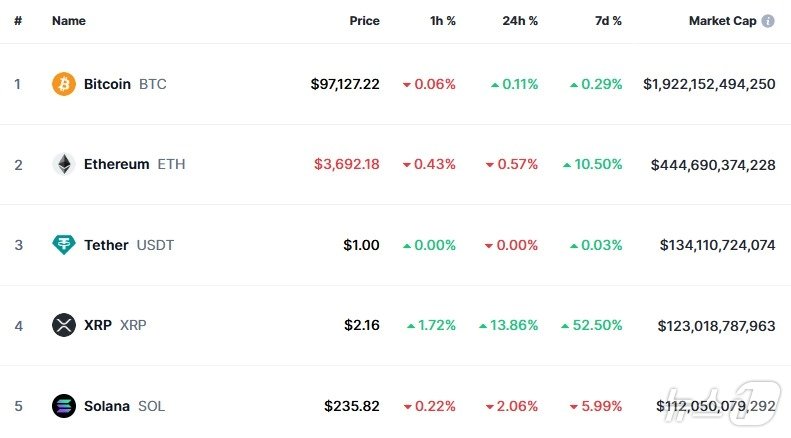
Task: Click Bitcoin's market cap value
Action: tap(709, 84)
